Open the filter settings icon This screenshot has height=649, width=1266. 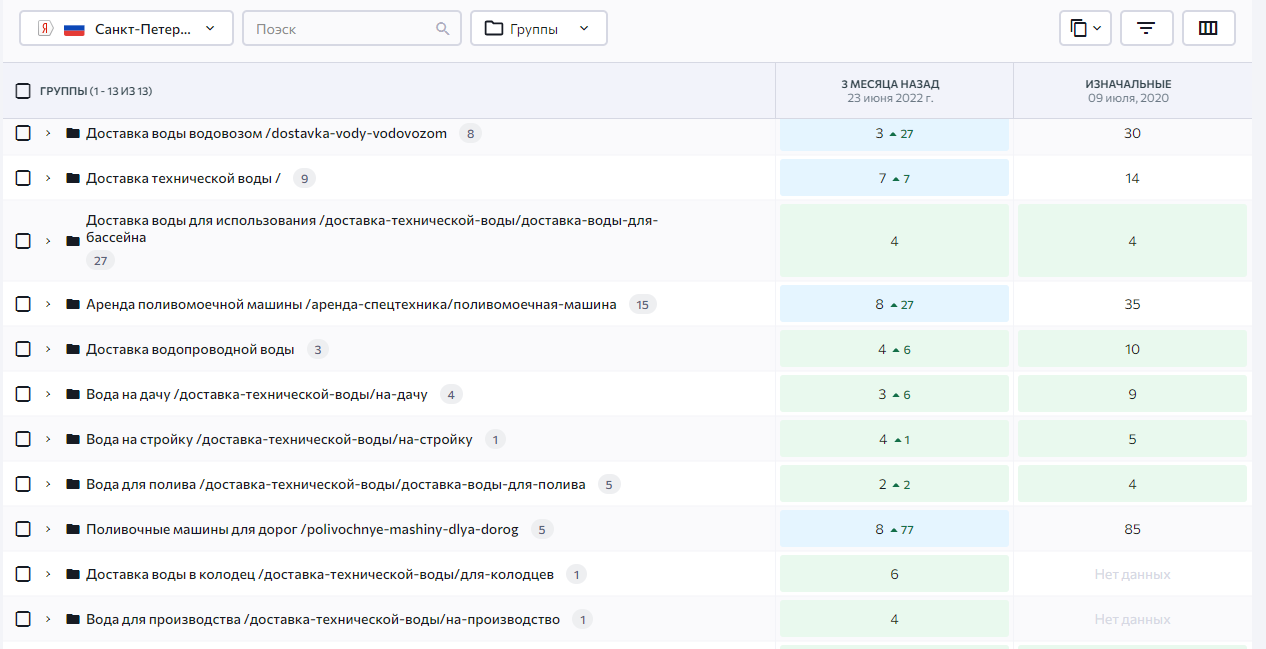click(x=1147, y=28)
